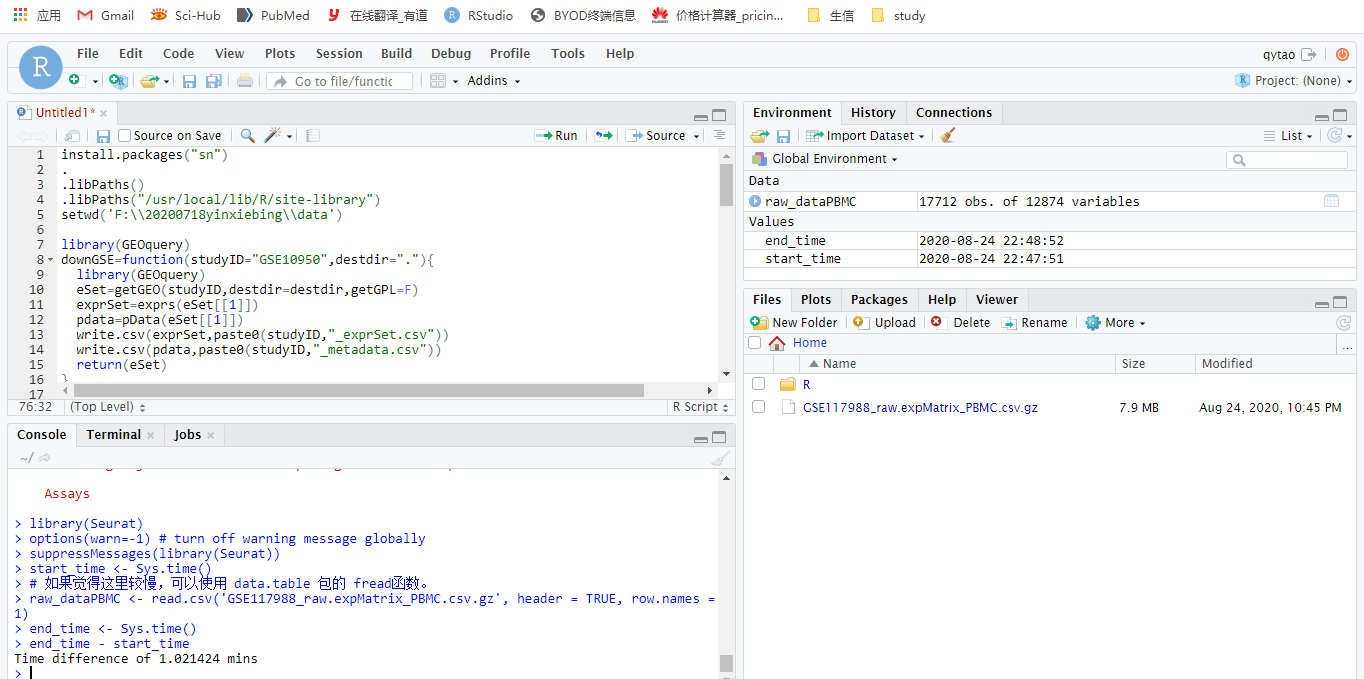This screenshot has width=1364, height=679.
Task: Click editor horizontal scrollbar thumb
Action: [359, 390]
